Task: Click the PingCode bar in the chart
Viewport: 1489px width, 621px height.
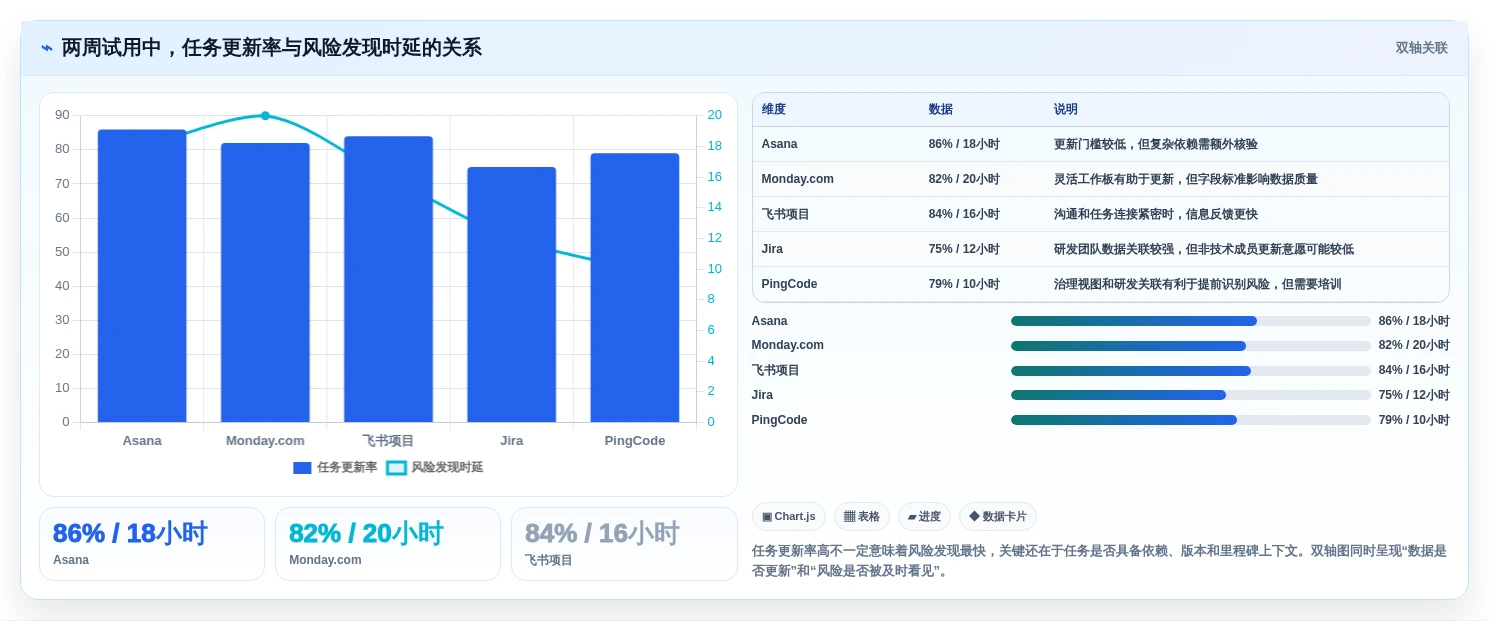Action: [634, 288]
